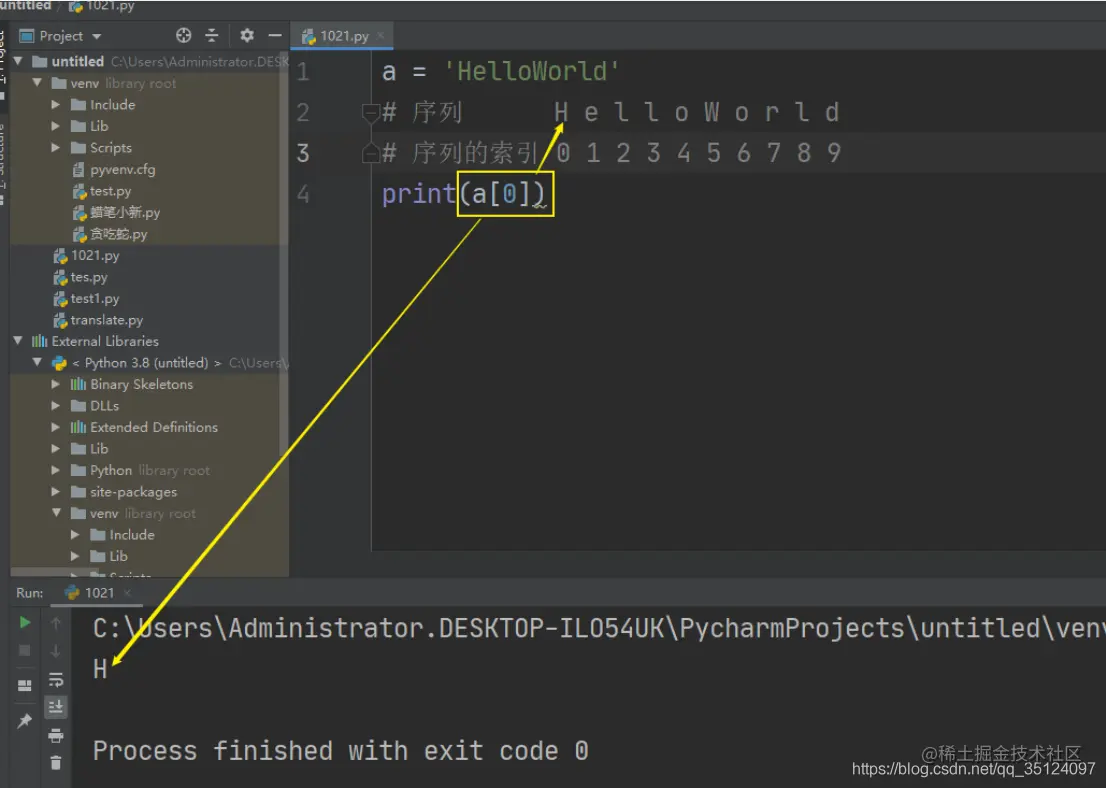Viewport: 1106px width, 788px height.
Task: Click the print console output icon
Action: [x=56, y=736]
